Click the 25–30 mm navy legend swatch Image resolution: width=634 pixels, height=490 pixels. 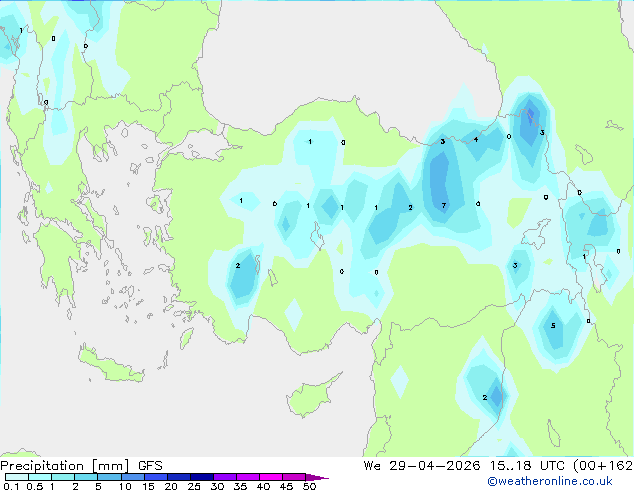click(201, 477)
